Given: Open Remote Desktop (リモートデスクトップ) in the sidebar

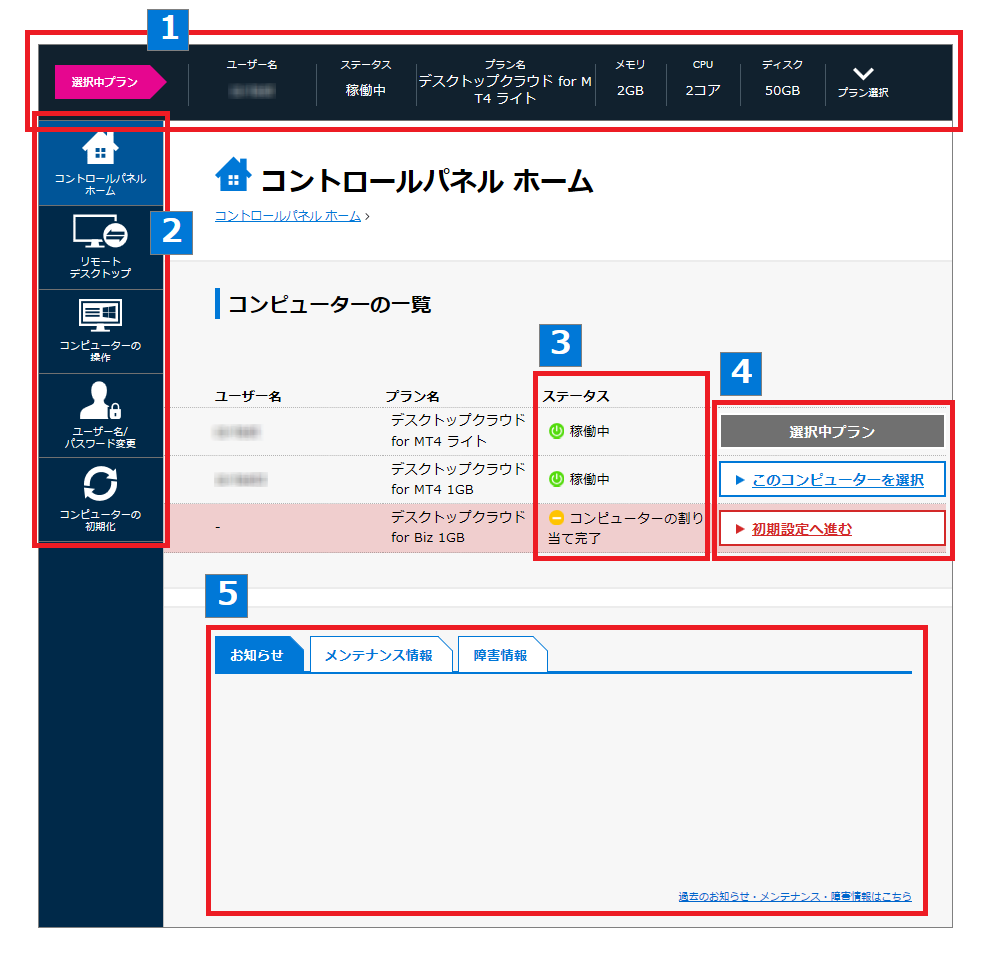Looking at the screenshot, I should pyautogui.click(x=100, y=247).
